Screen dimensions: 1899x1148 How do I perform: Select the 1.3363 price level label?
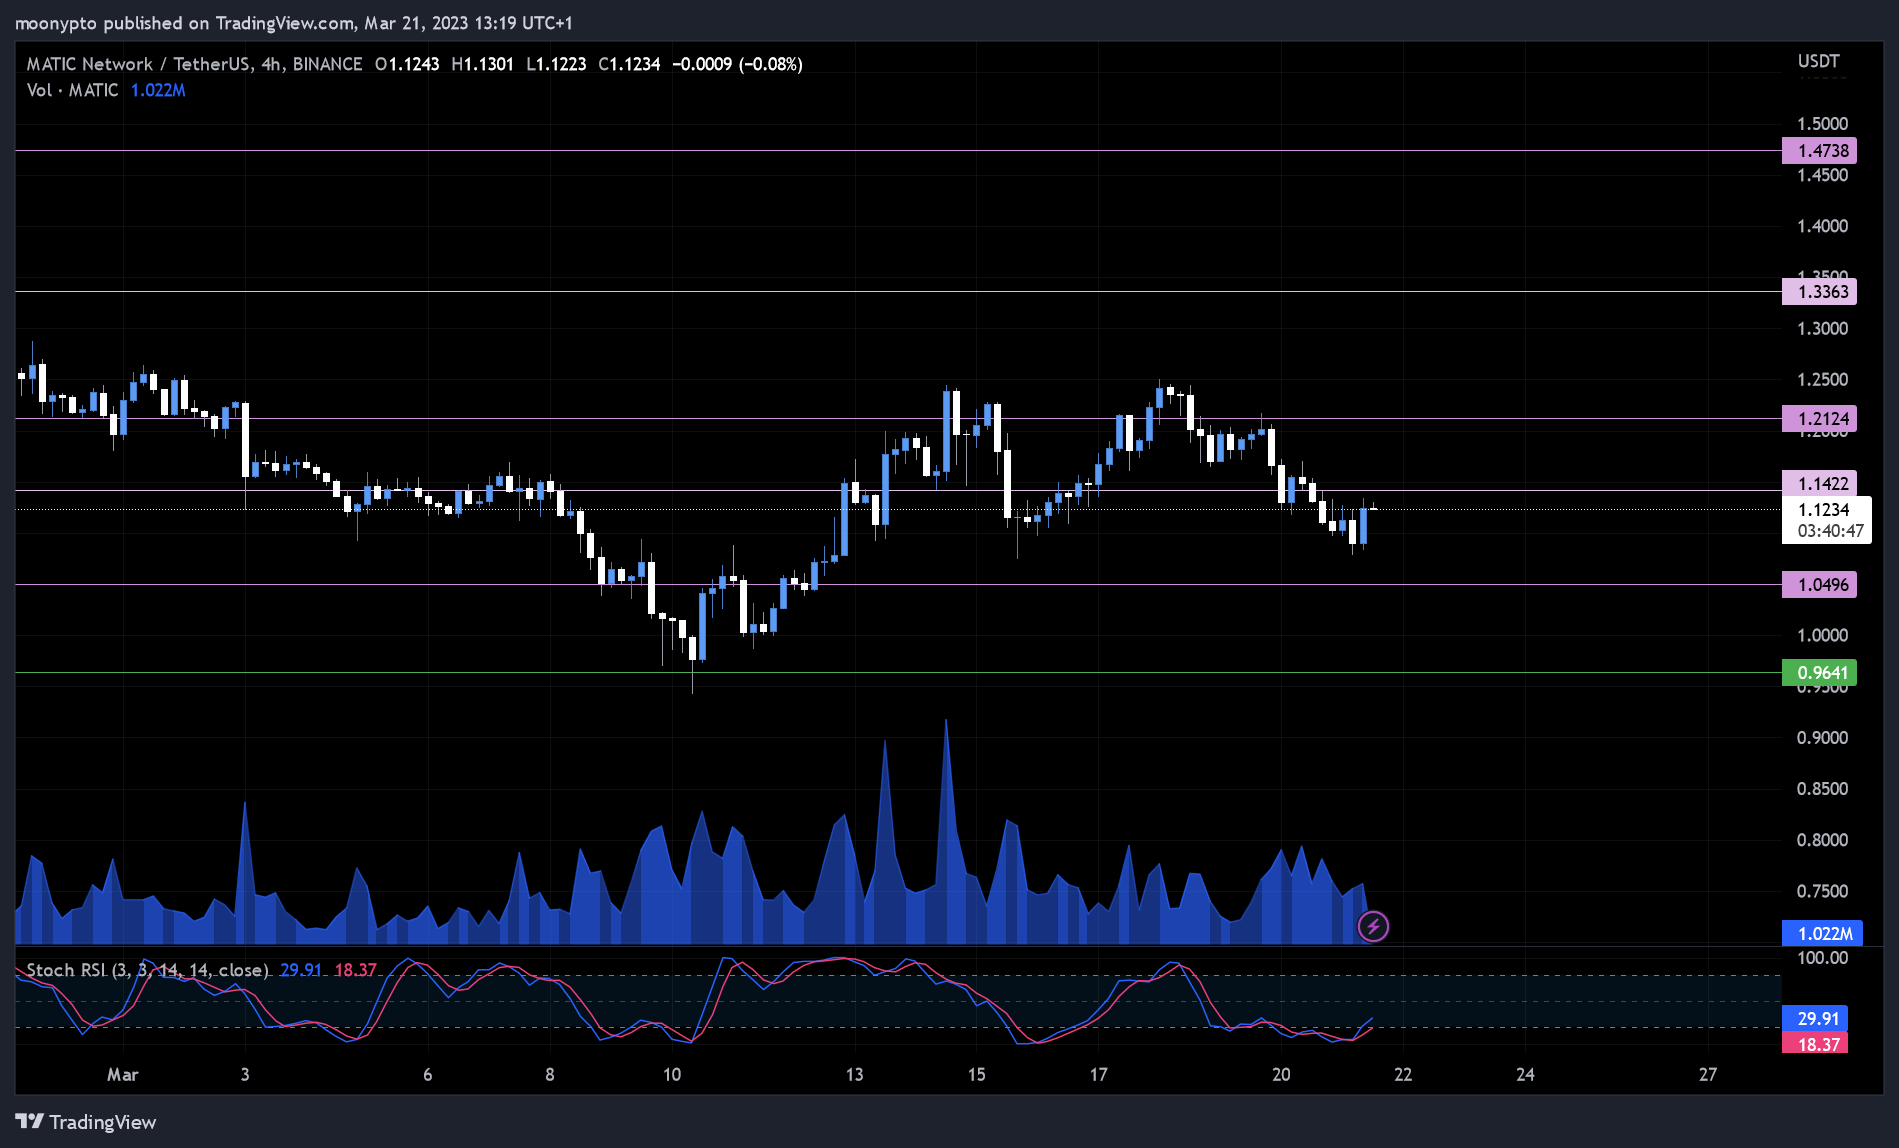pos(1819,292)
